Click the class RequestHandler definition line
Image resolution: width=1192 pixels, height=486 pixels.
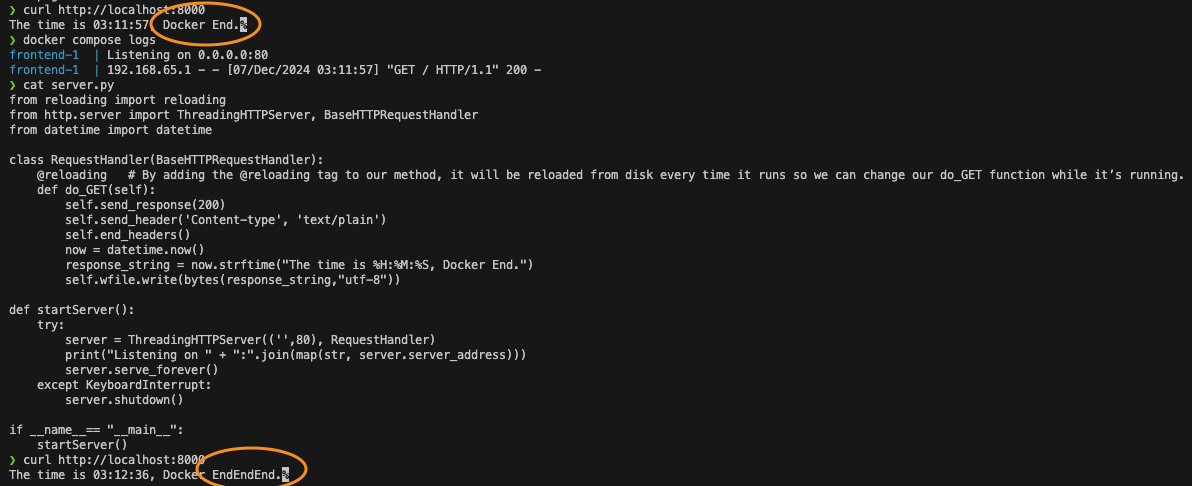pyautogui.click(x=166, y=160)
